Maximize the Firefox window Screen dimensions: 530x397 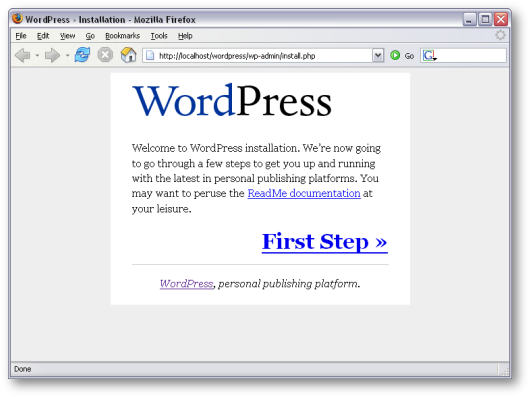click(x=485, y=19)
